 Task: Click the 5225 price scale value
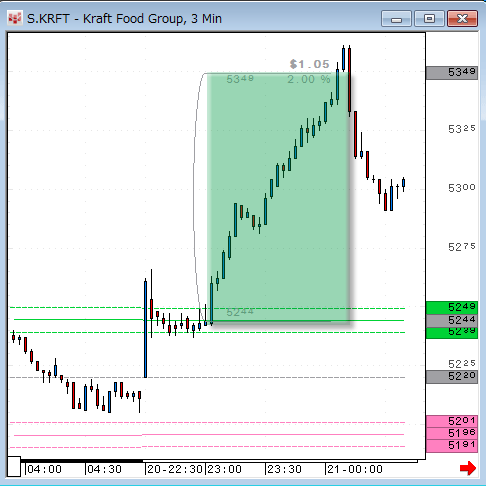pyautogui.click(x=461, y=364)
